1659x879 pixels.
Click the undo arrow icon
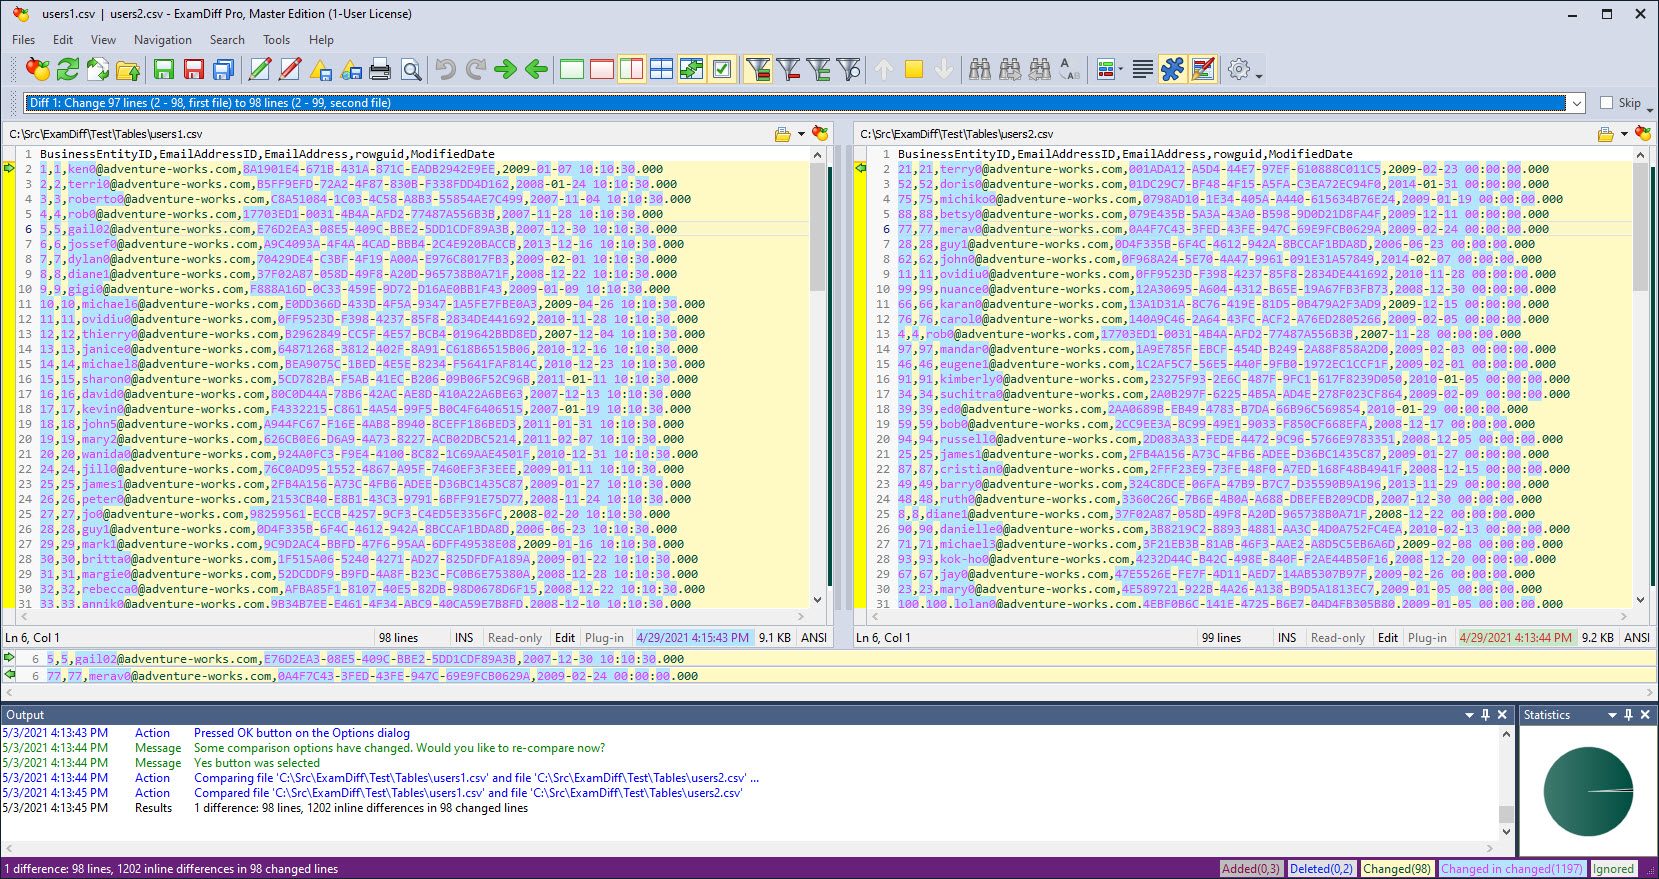click(446, 69)
